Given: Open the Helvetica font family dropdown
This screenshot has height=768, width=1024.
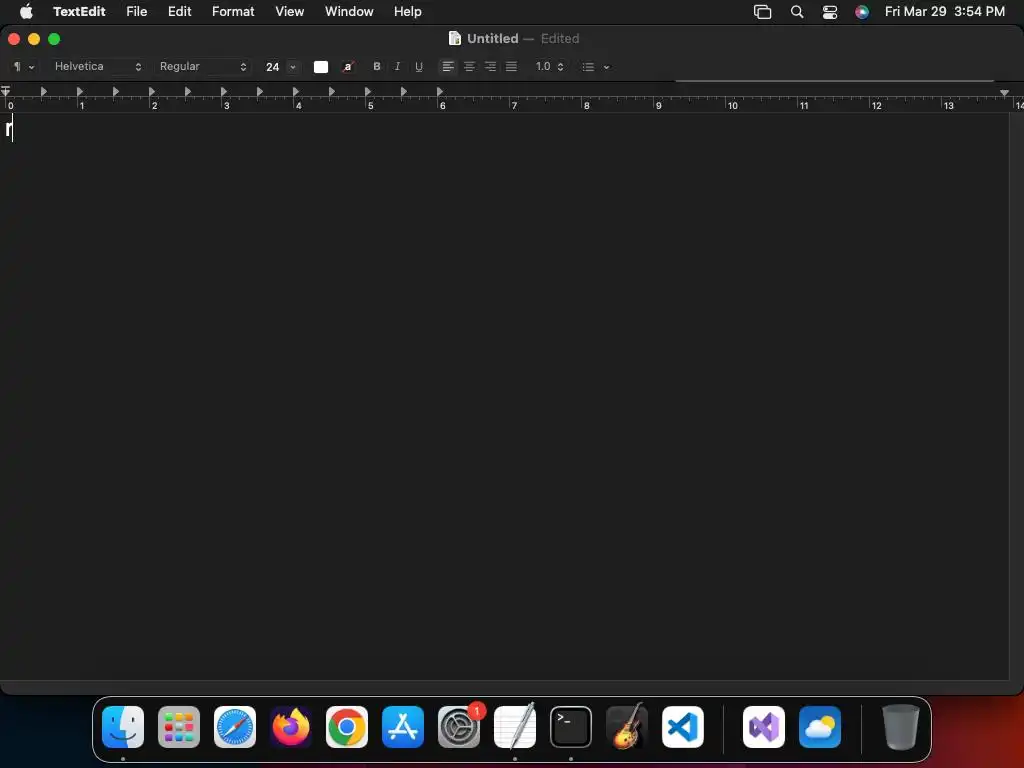Looking at the screenshot, I should (97, 67).
